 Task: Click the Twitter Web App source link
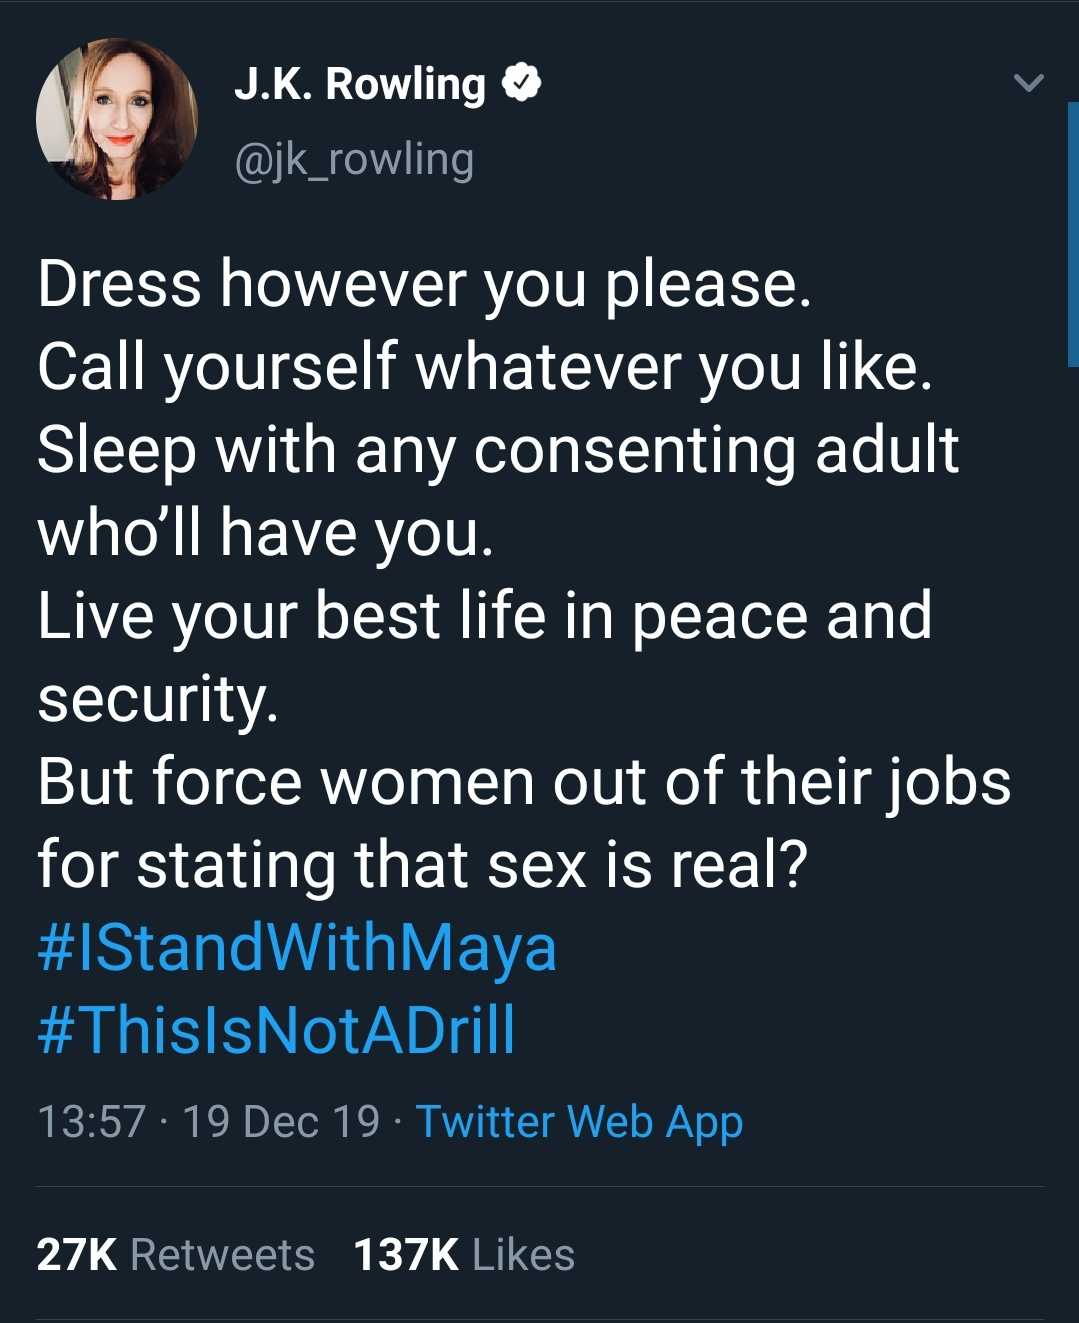coord(579,1122)
